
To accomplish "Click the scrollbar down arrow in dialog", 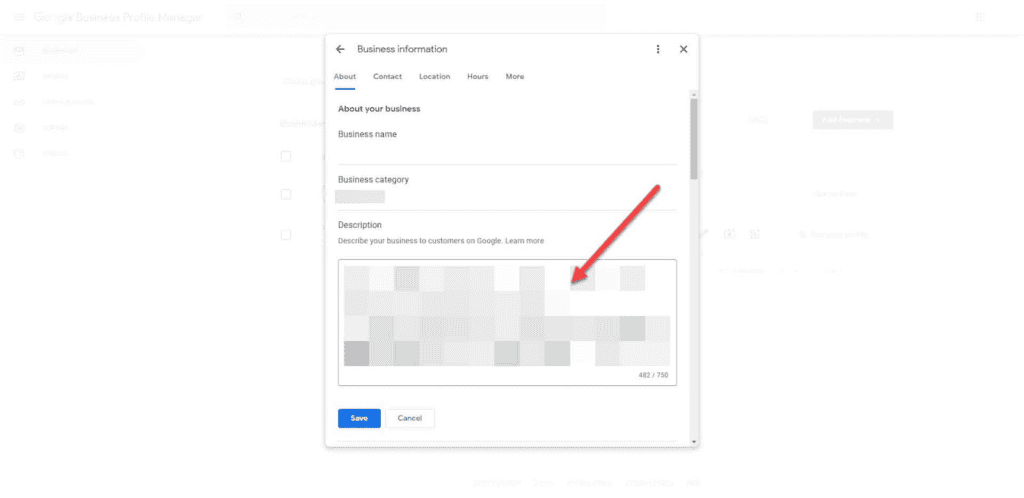I will click(x=694, y=441).
